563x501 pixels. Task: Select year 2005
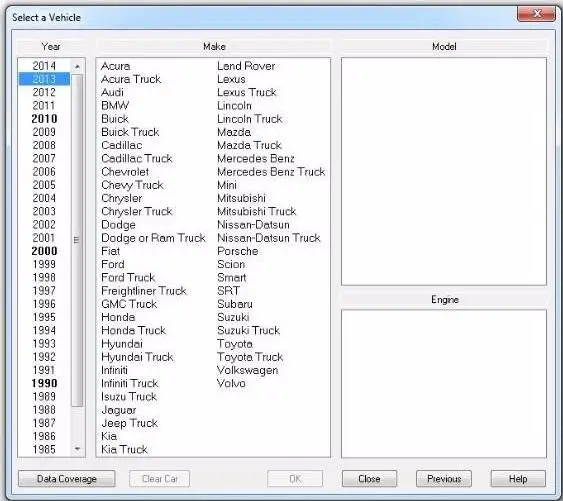pyautogui.click(x=44, y=185)
